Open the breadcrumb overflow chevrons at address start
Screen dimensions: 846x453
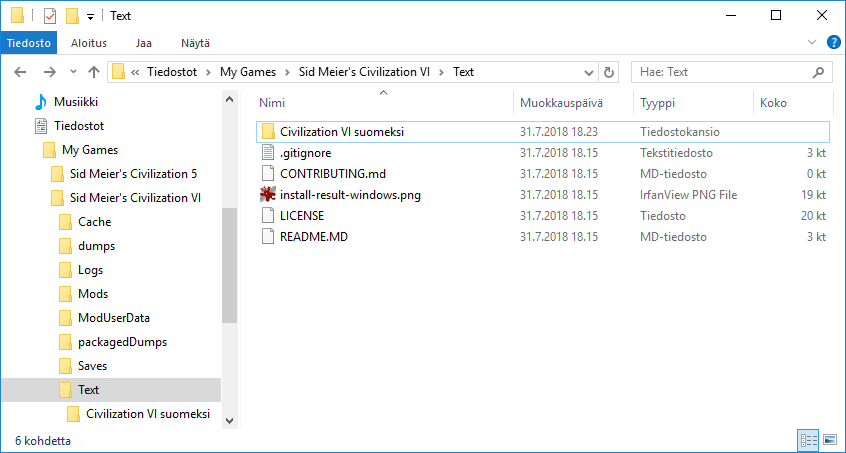pos(135,72)
